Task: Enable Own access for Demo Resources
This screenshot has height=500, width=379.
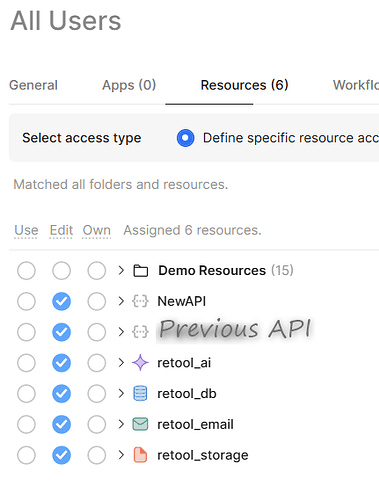Action: 97,271
